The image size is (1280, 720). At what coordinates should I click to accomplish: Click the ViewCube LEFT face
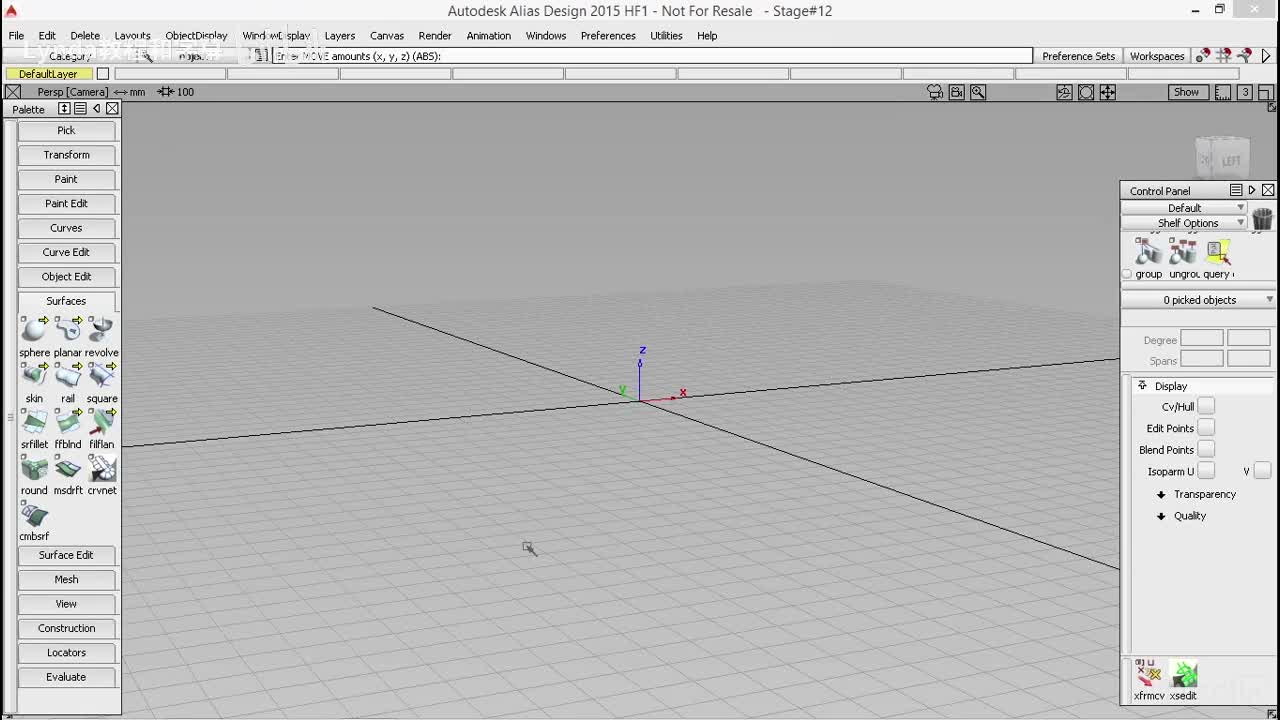[1230, 160]
